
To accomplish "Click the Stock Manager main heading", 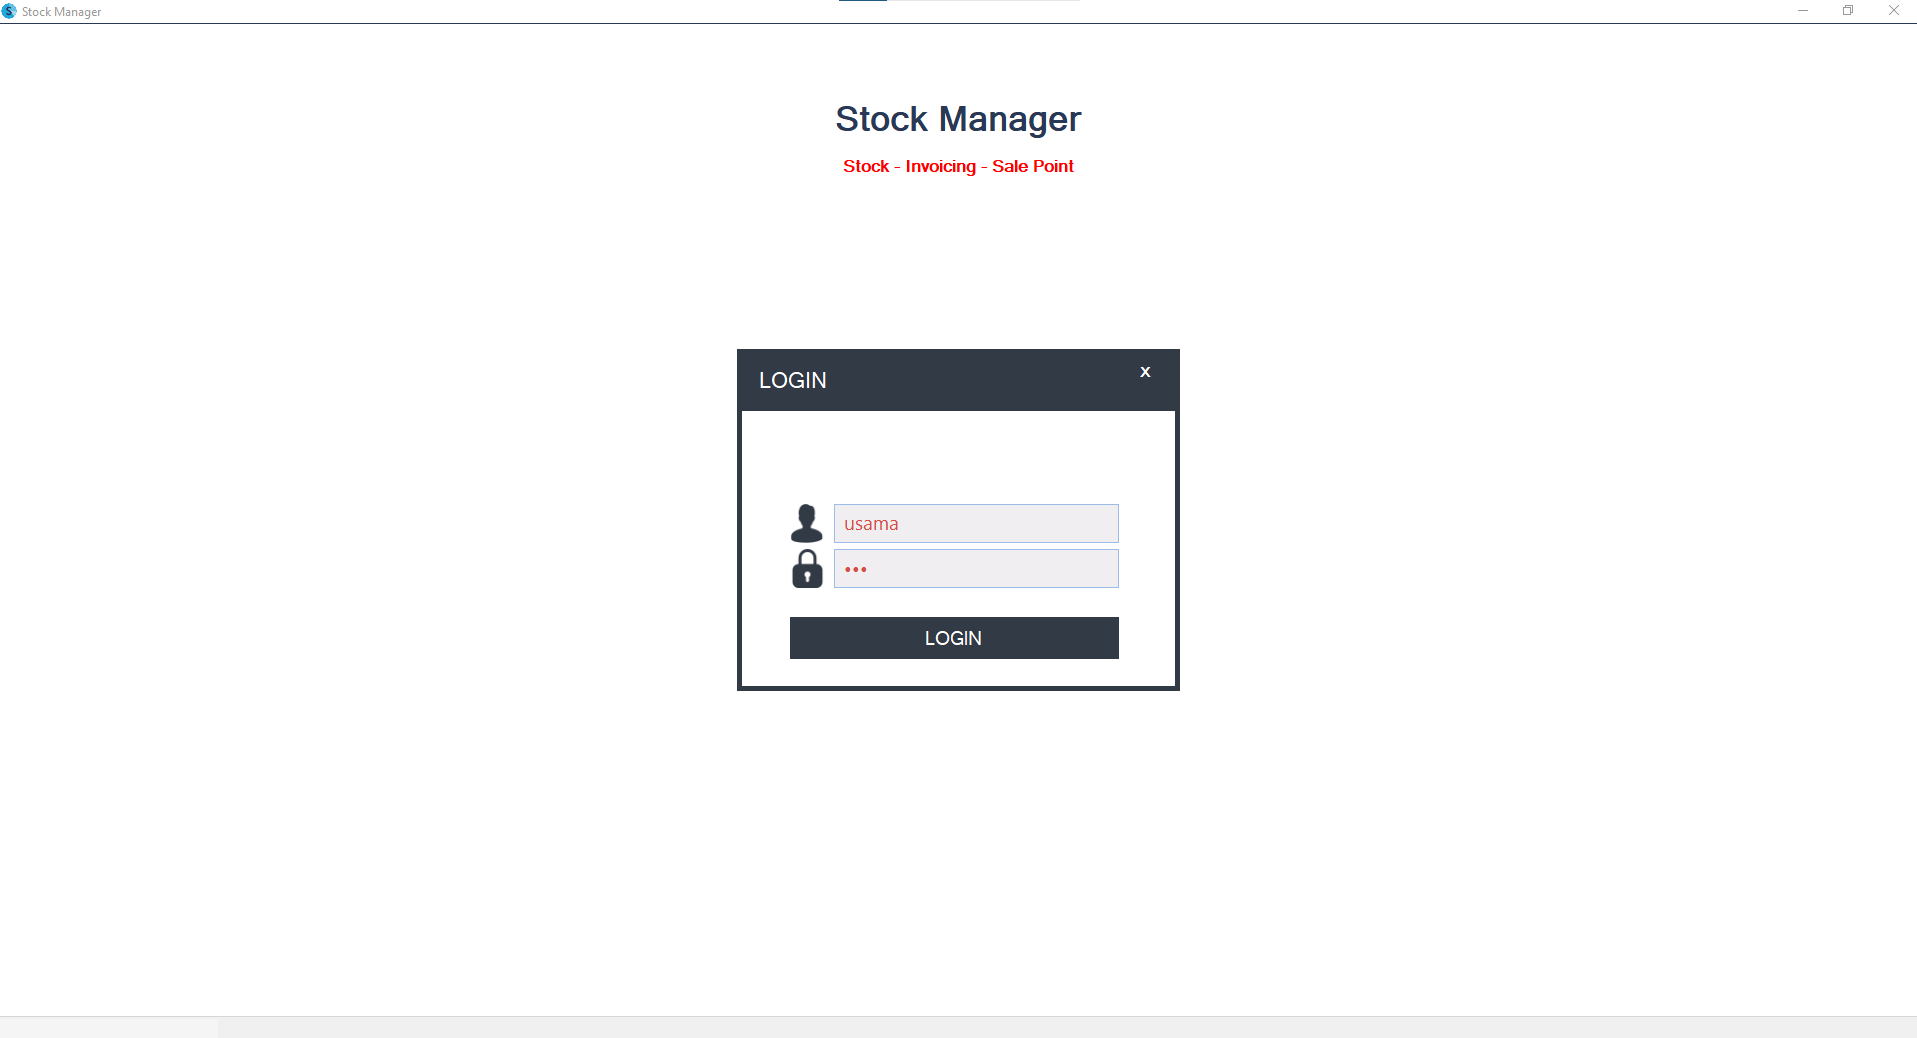I will pos(958,119).
